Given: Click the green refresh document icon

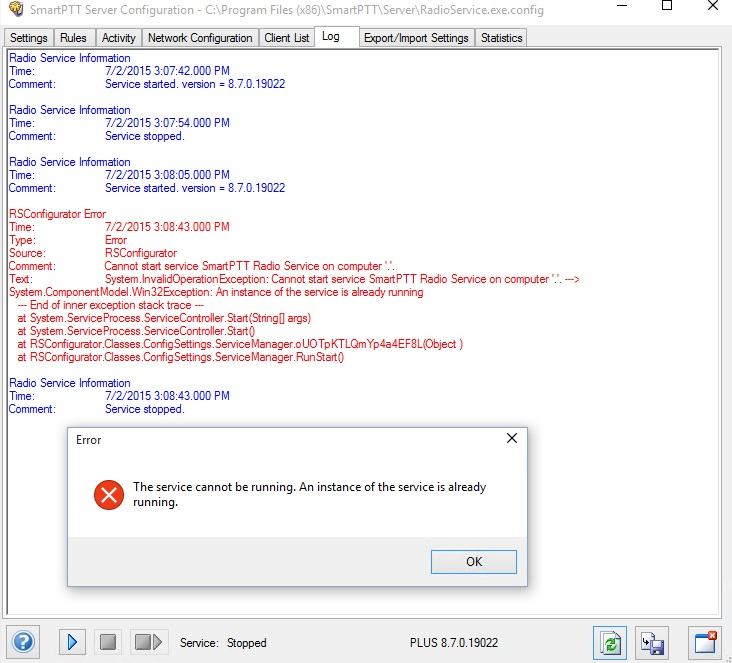Looking at the screenshot, I should [x=610, y=643].
